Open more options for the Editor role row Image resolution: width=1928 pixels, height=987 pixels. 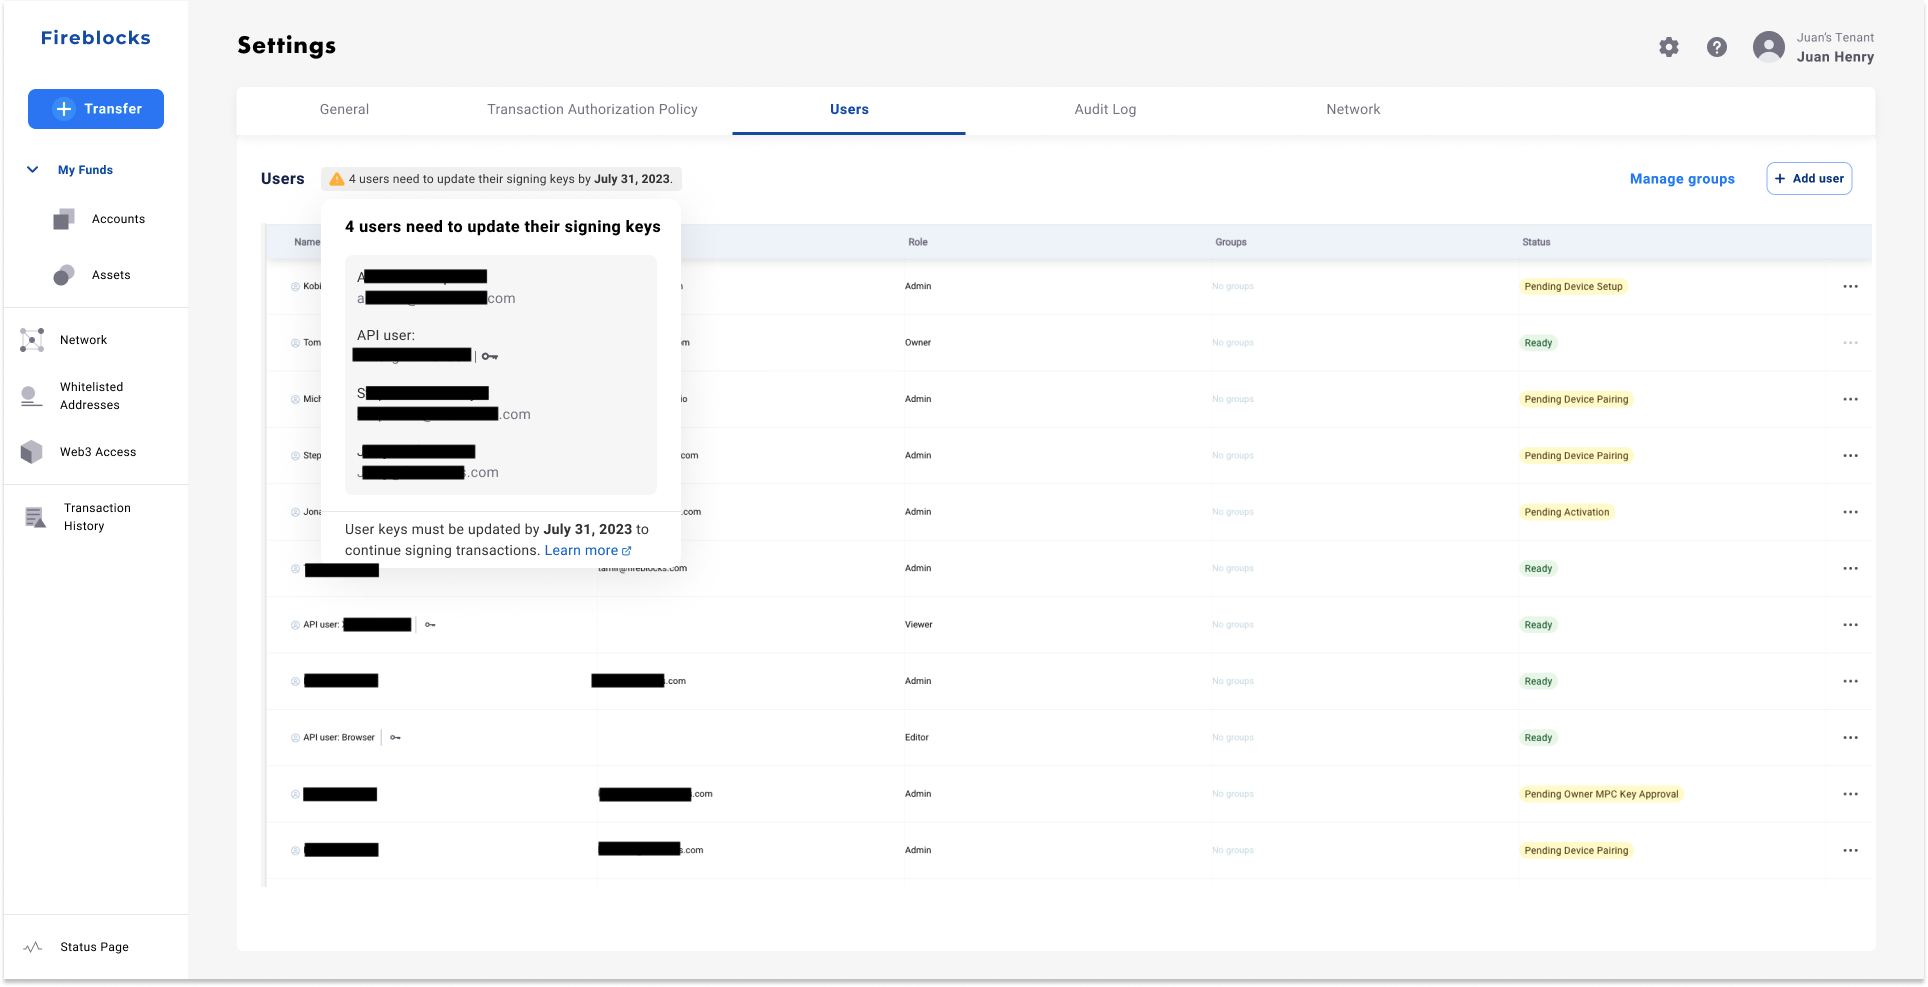coord(1851,738)
